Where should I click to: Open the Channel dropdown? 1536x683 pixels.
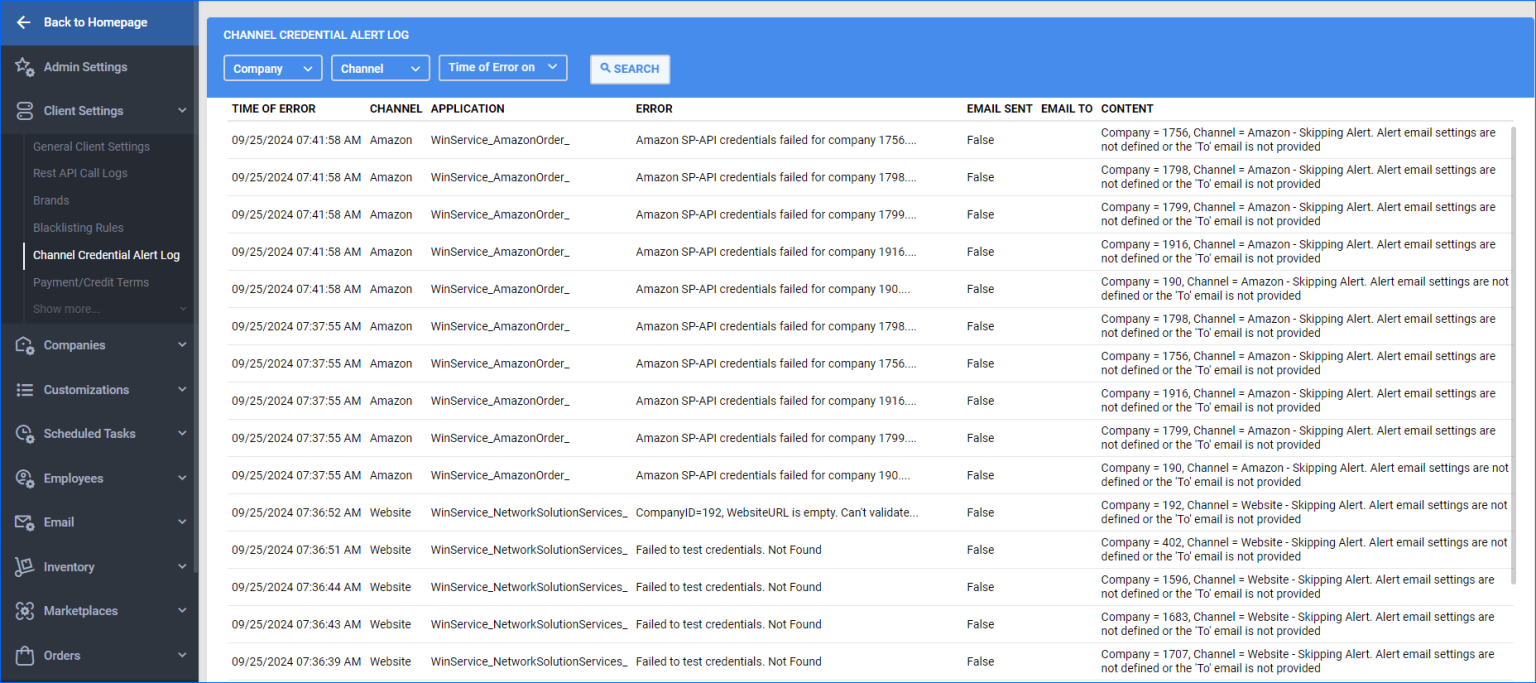380,68
